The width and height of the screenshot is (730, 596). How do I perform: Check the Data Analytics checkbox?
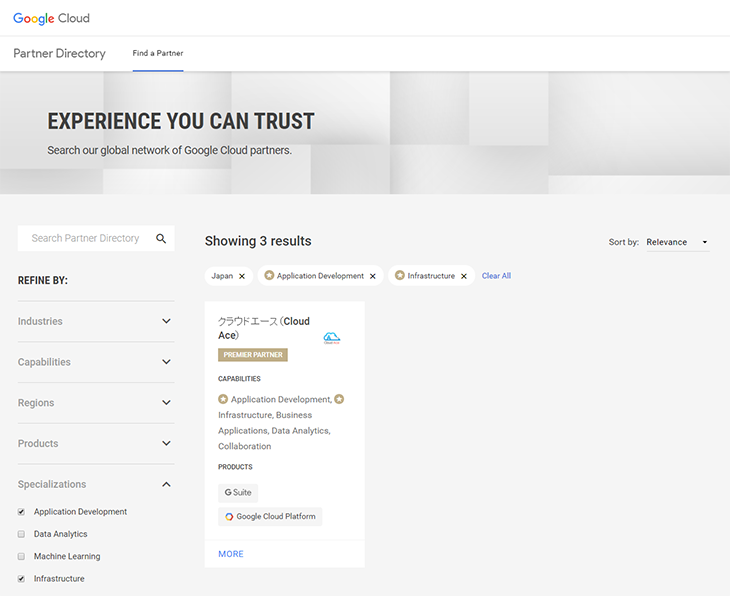[21, 534]
